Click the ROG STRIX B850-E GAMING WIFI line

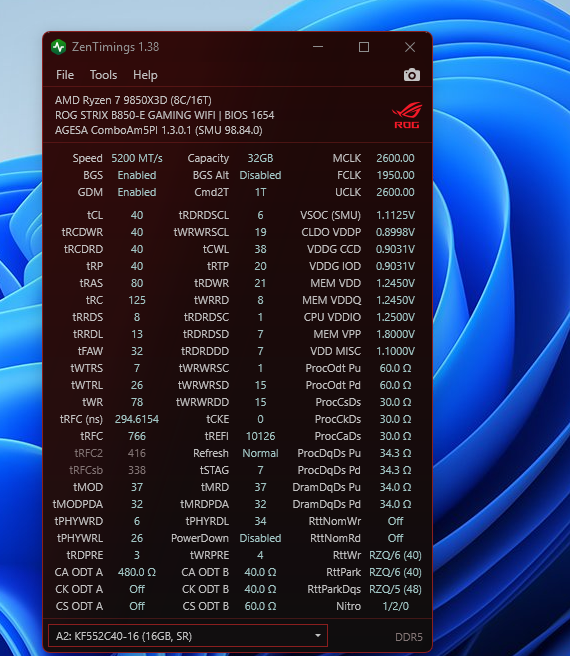tap(164, 115)
